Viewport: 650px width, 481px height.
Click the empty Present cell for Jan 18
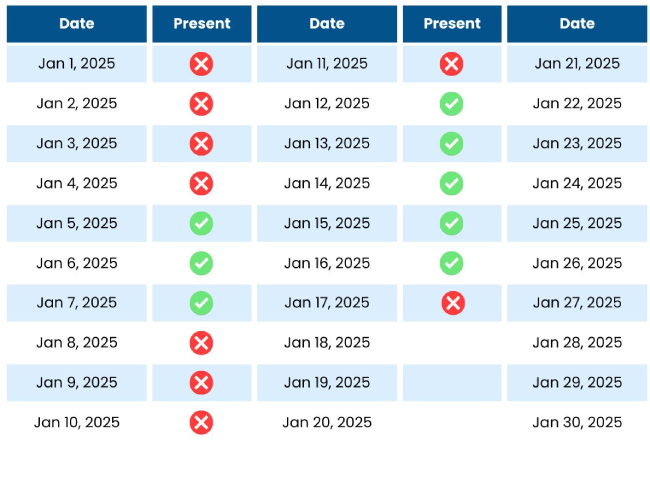click(452, 343)
